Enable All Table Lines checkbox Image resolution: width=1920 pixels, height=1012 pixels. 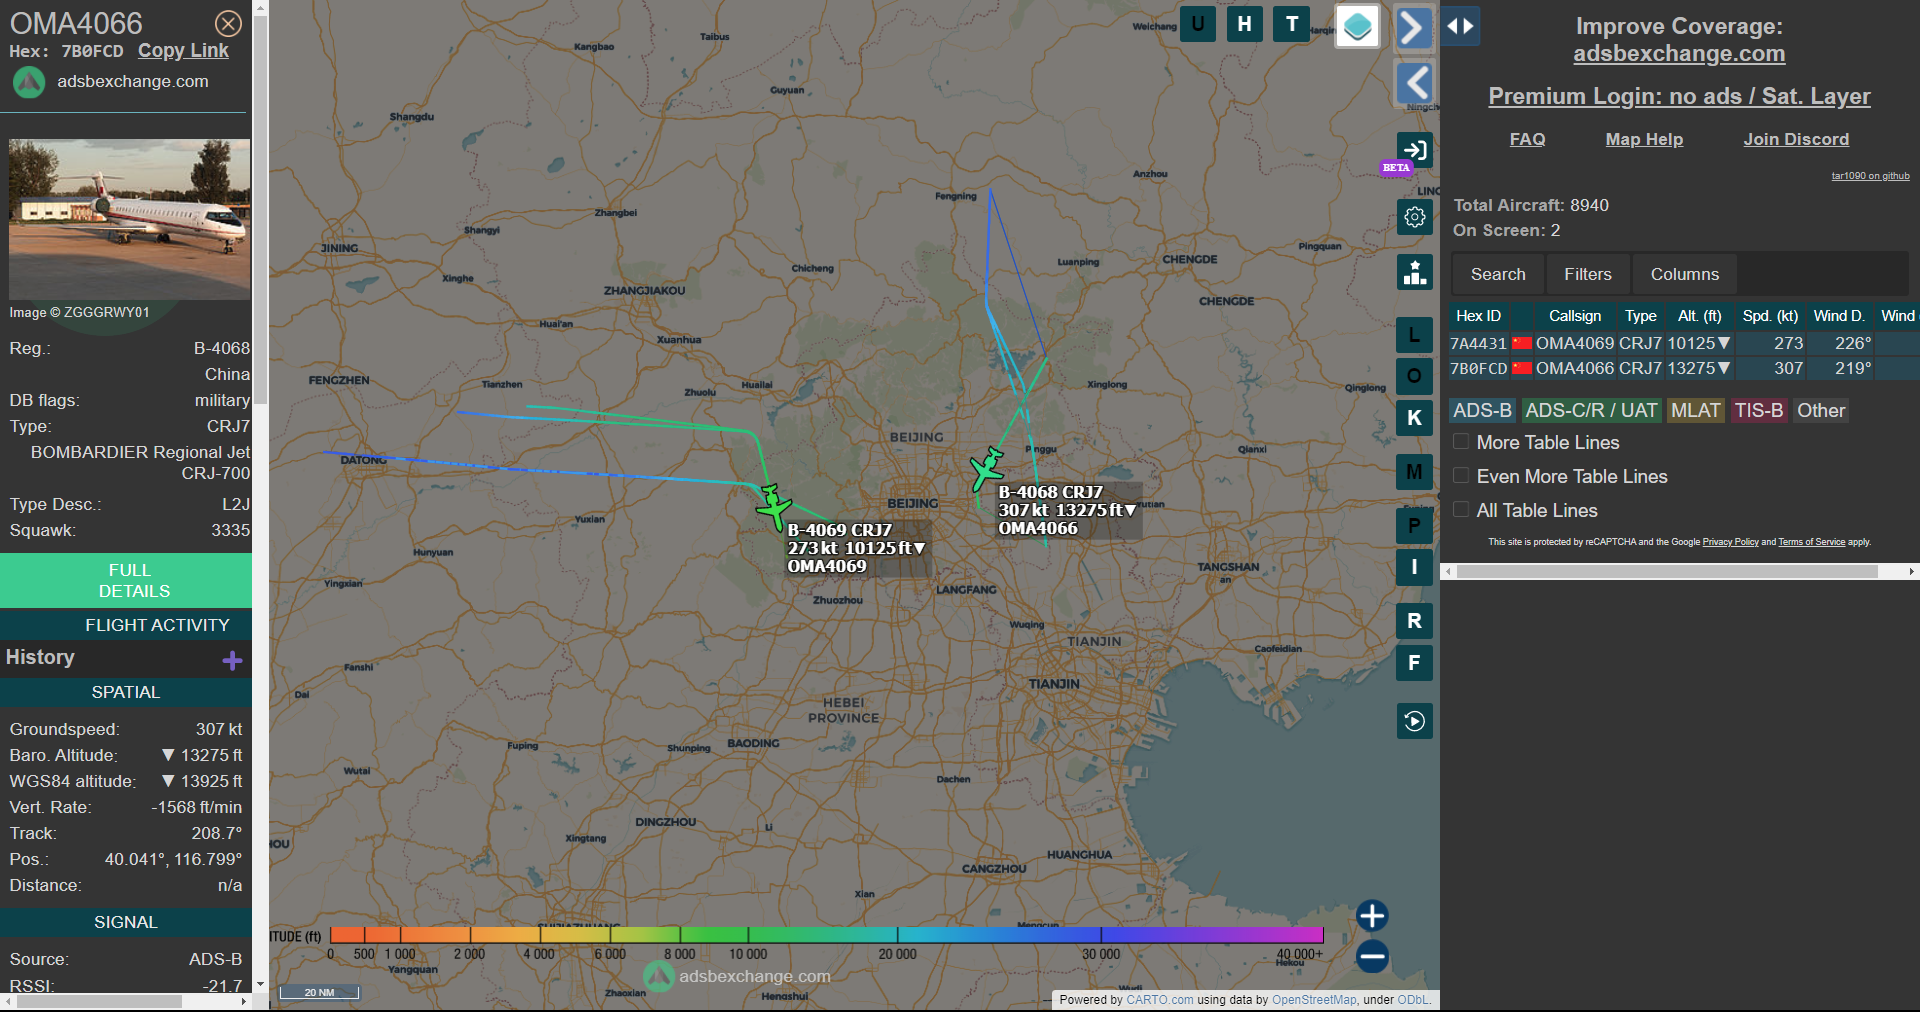click(x=1461, y=509)
